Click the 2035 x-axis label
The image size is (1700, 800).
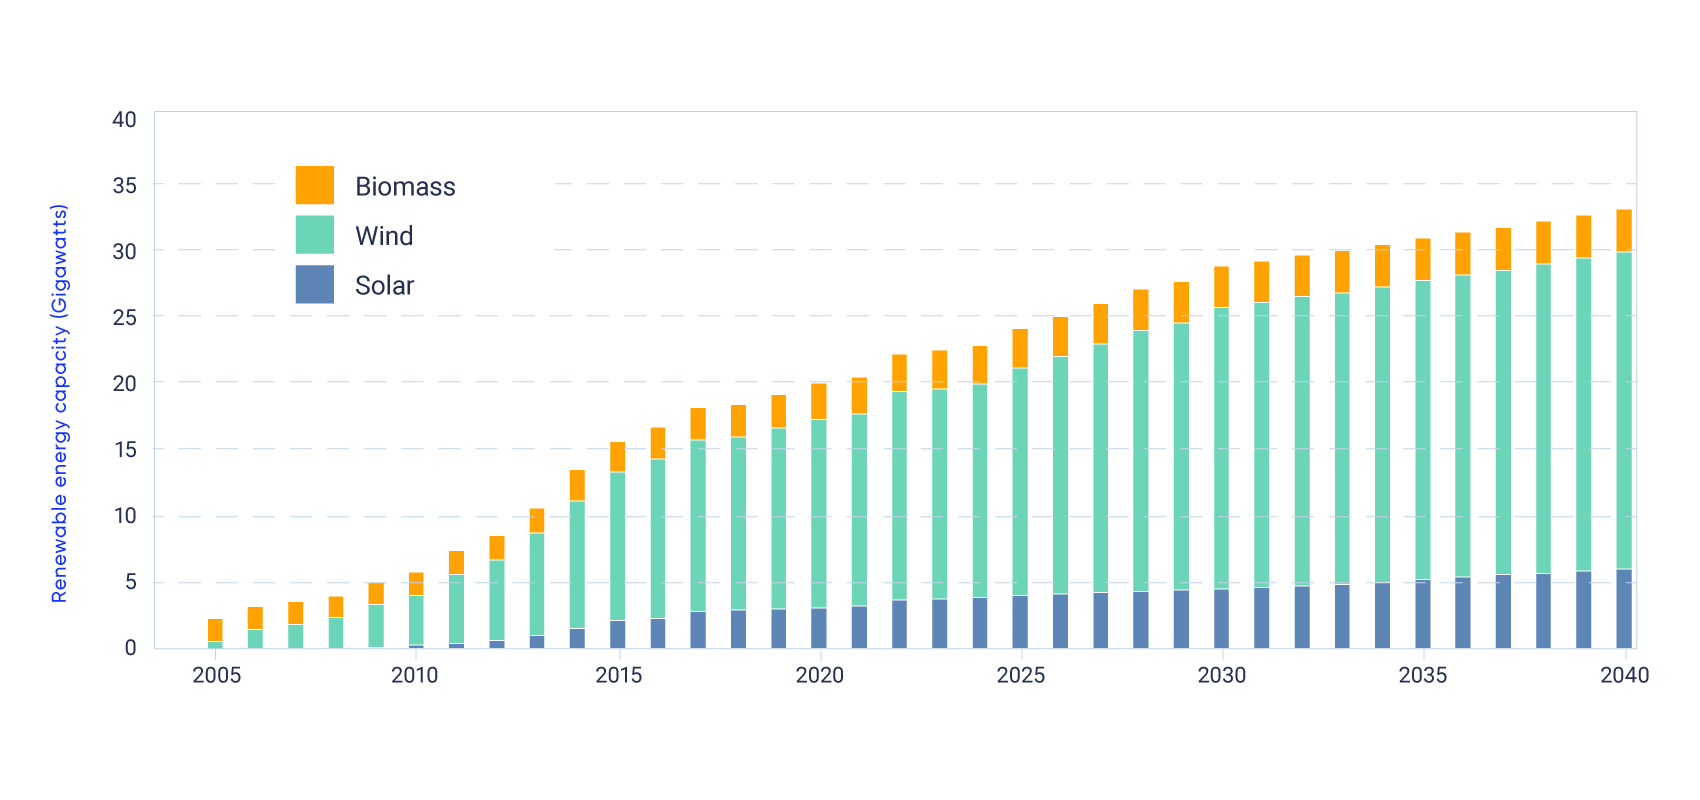(x=1422, y=675)
